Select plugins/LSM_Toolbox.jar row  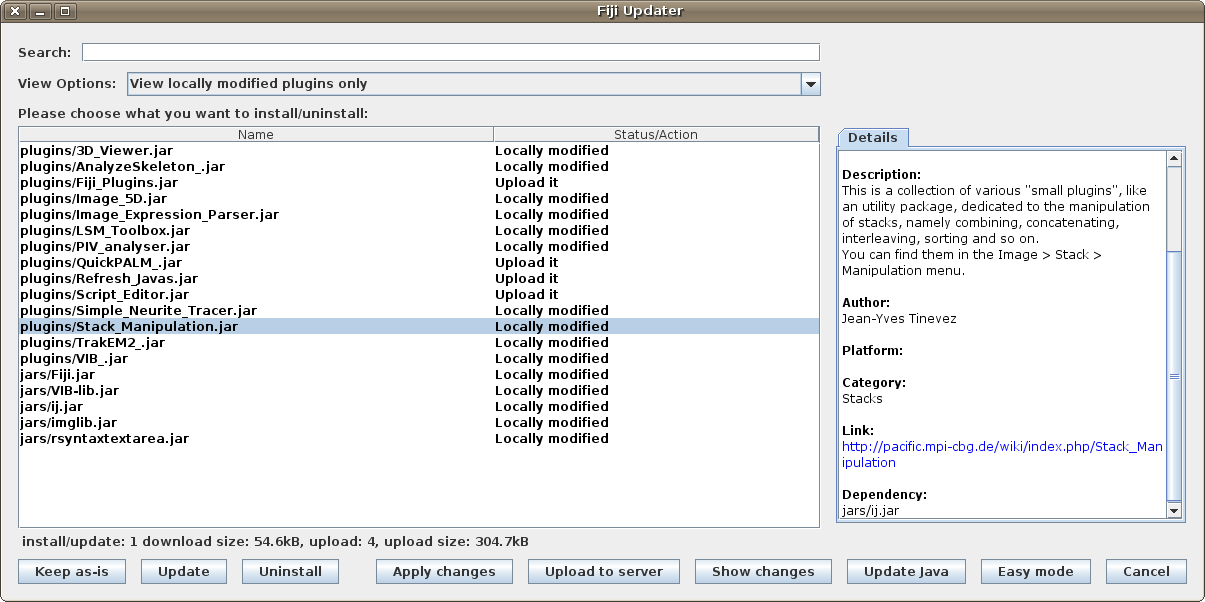[419, 231]
